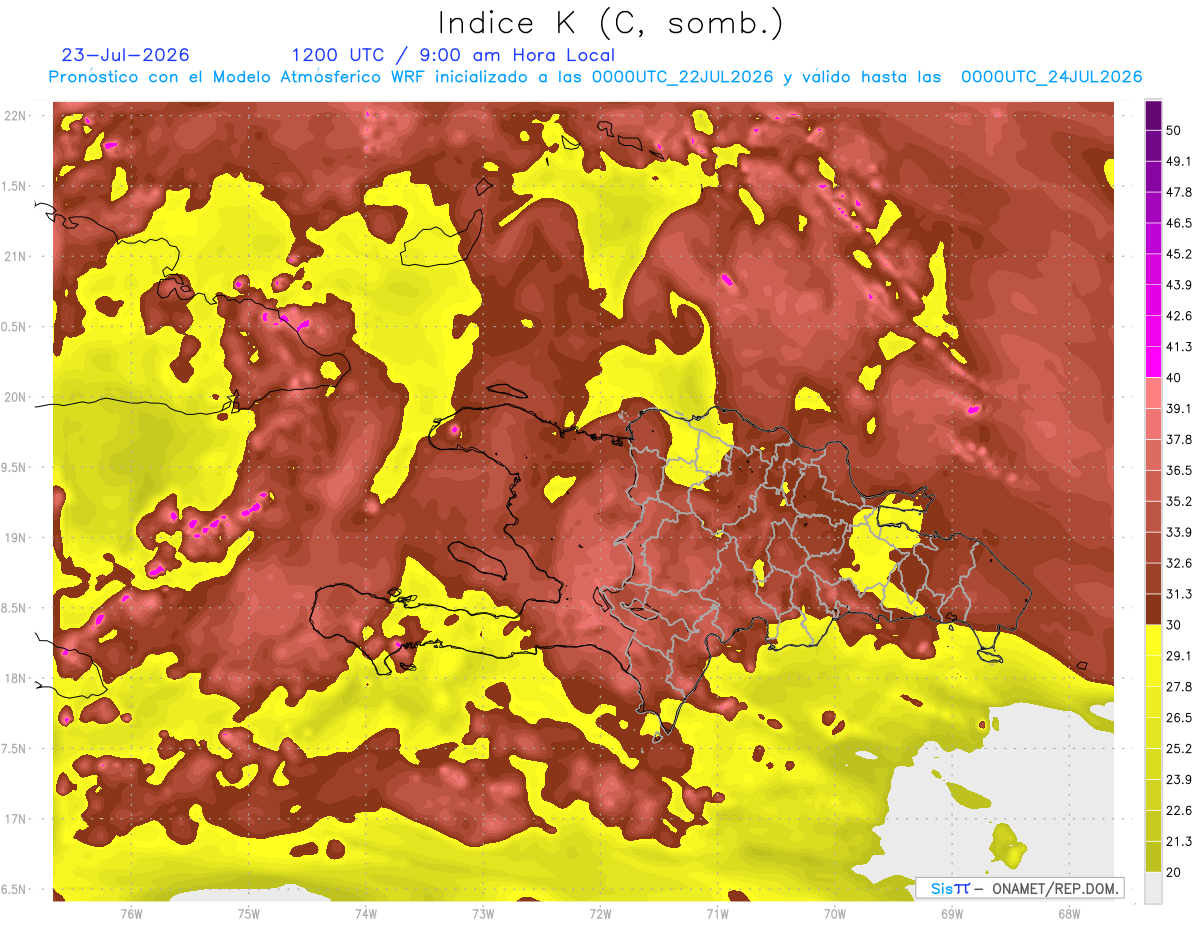The image size is (1200, 927).
Task: Click the colorbar value "23.9"
Action: click(x=1179, y=779)
